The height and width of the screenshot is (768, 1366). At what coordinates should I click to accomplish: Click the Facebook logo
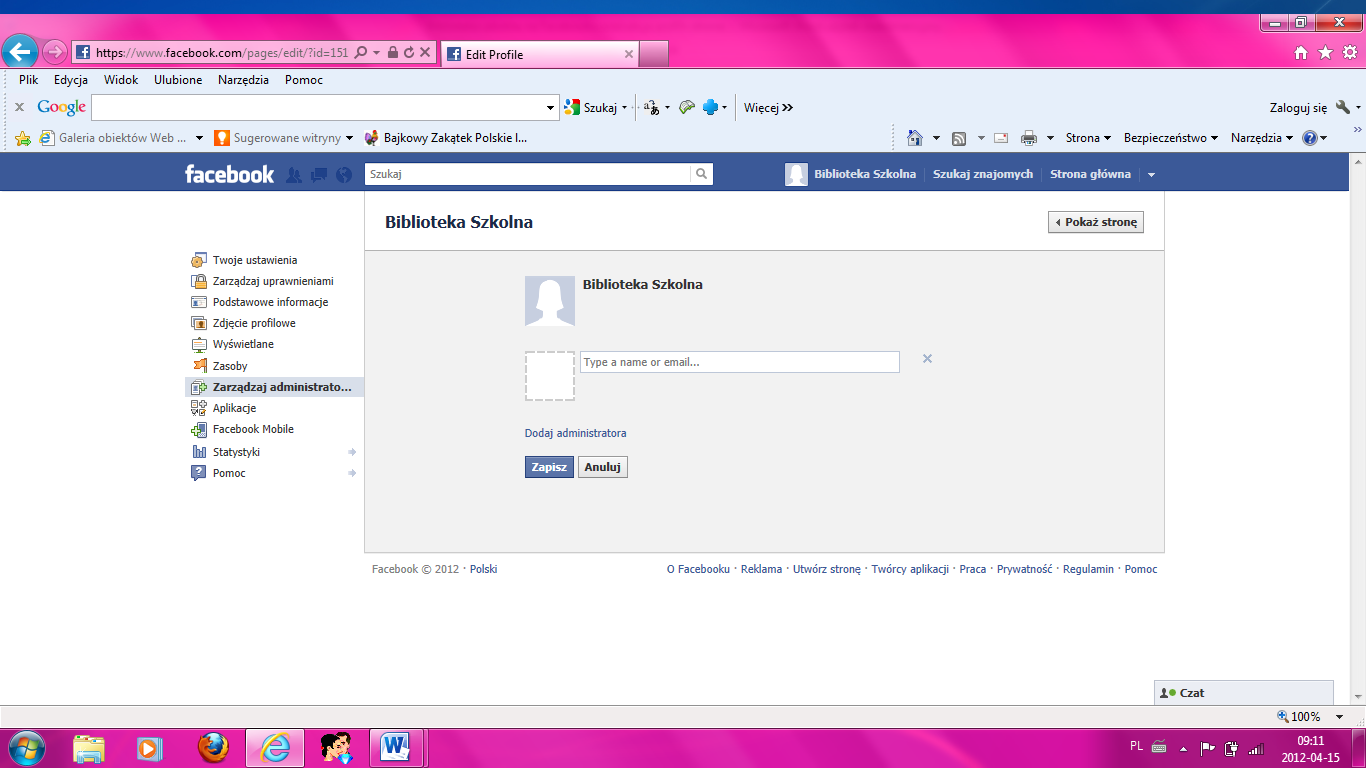point(229,174)
